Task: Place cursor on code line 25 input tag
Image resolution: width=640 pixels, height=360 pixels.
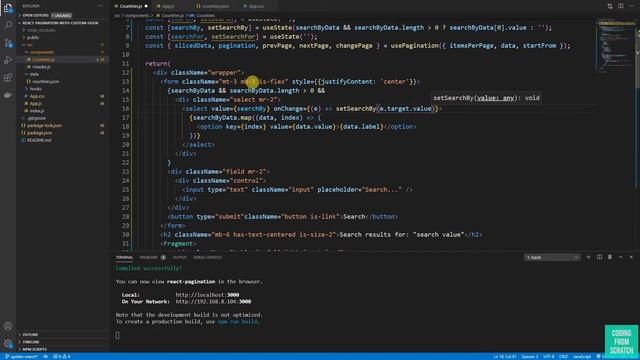Action: point(297,190)
